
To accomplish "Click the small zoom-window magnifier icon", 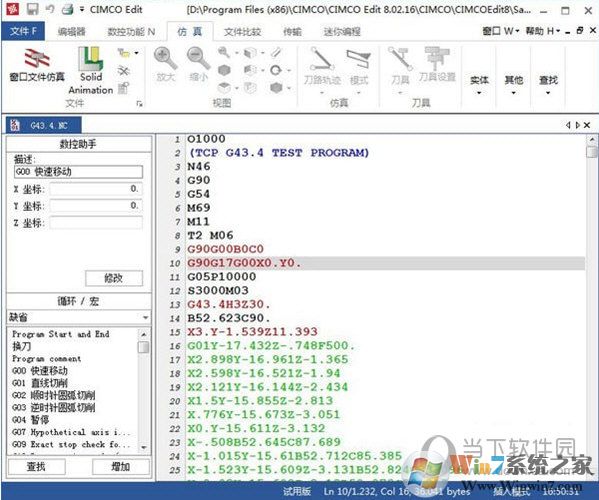I will coord(223,52).
